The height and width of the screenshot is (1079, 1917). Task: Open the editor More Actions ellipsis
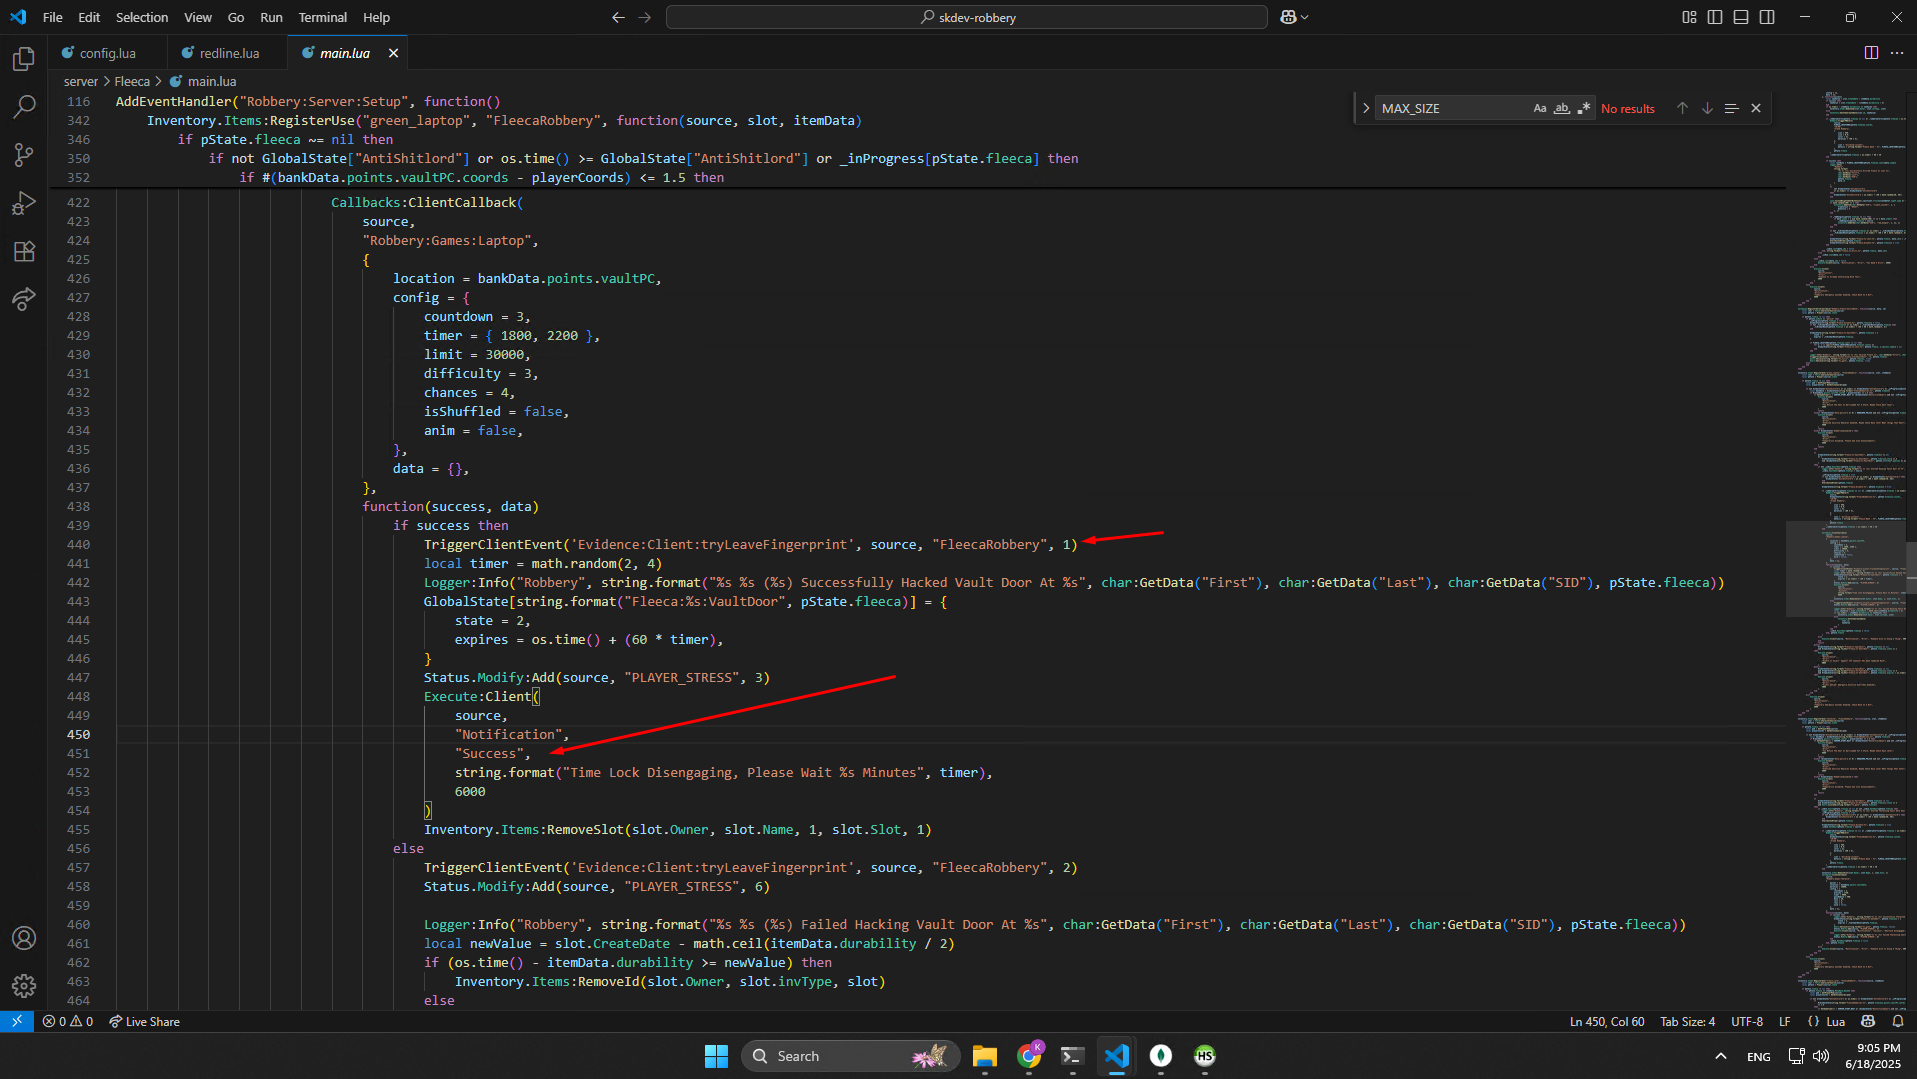coord(1897,53)
